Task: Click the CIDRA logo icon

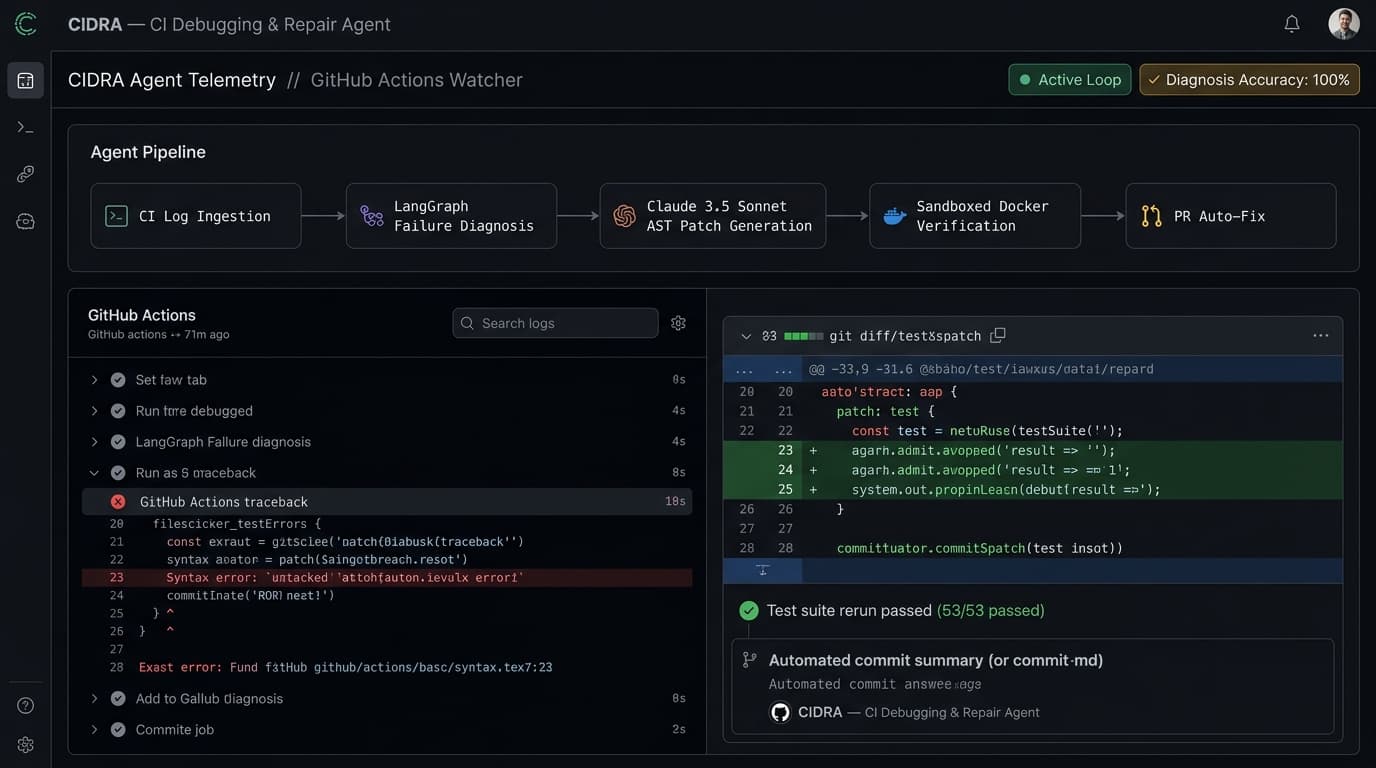Action: 26,24
